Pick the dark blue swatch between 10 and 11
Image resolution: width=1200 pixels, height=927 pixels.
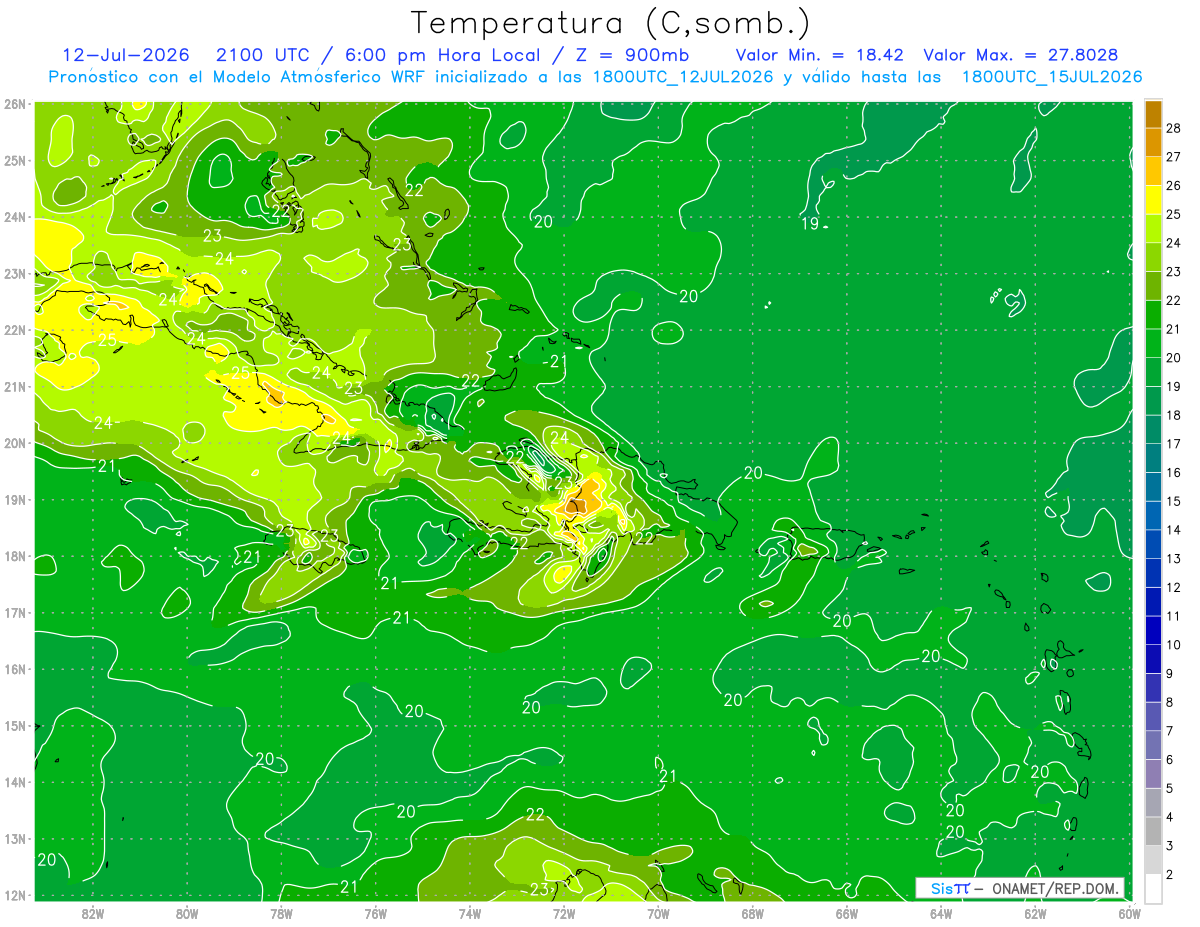click(x=1153, y=630)
